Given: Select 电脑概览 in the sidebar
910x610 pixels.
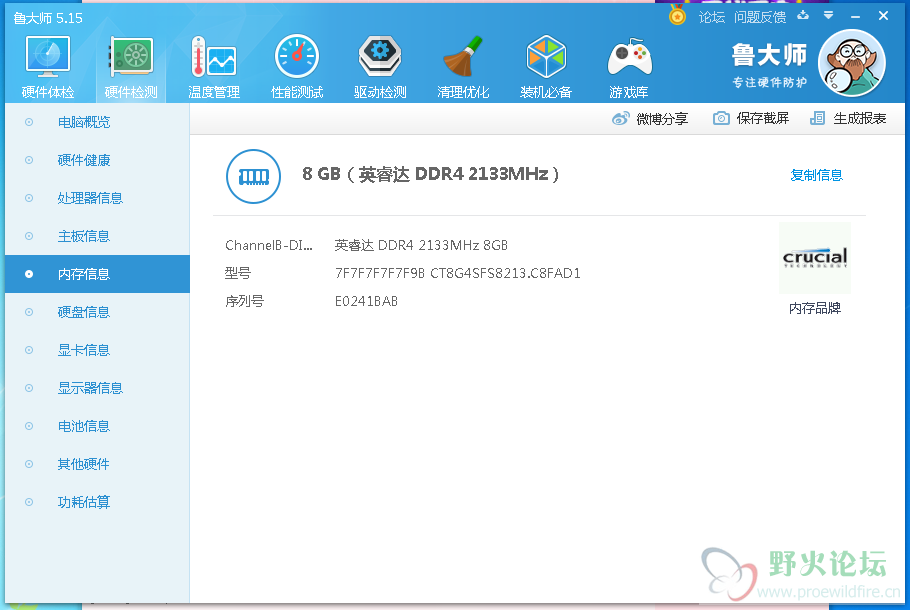Looking at the screenshot, I should (x=97, y=122).
